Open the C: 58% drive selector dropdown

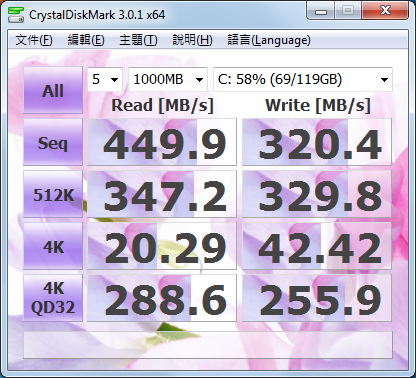tap(303, 79)
